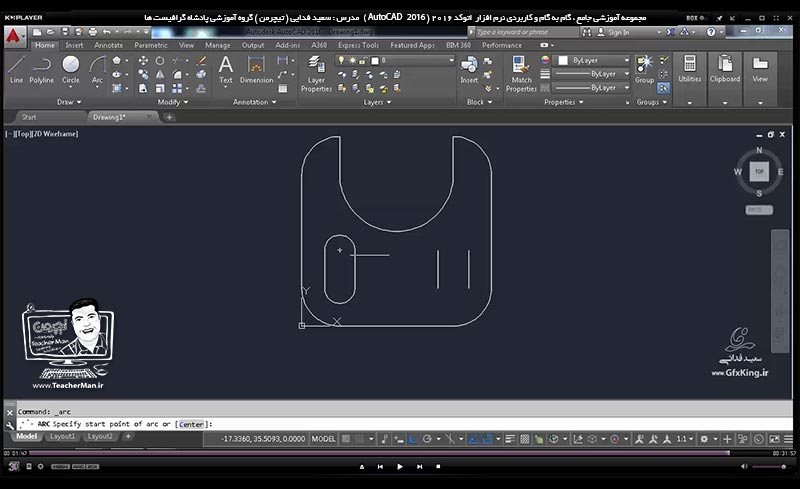Toggle ortho mode in status bar
Screen dimensions: 800x489
pyautogui.click(x=412, y=439)
